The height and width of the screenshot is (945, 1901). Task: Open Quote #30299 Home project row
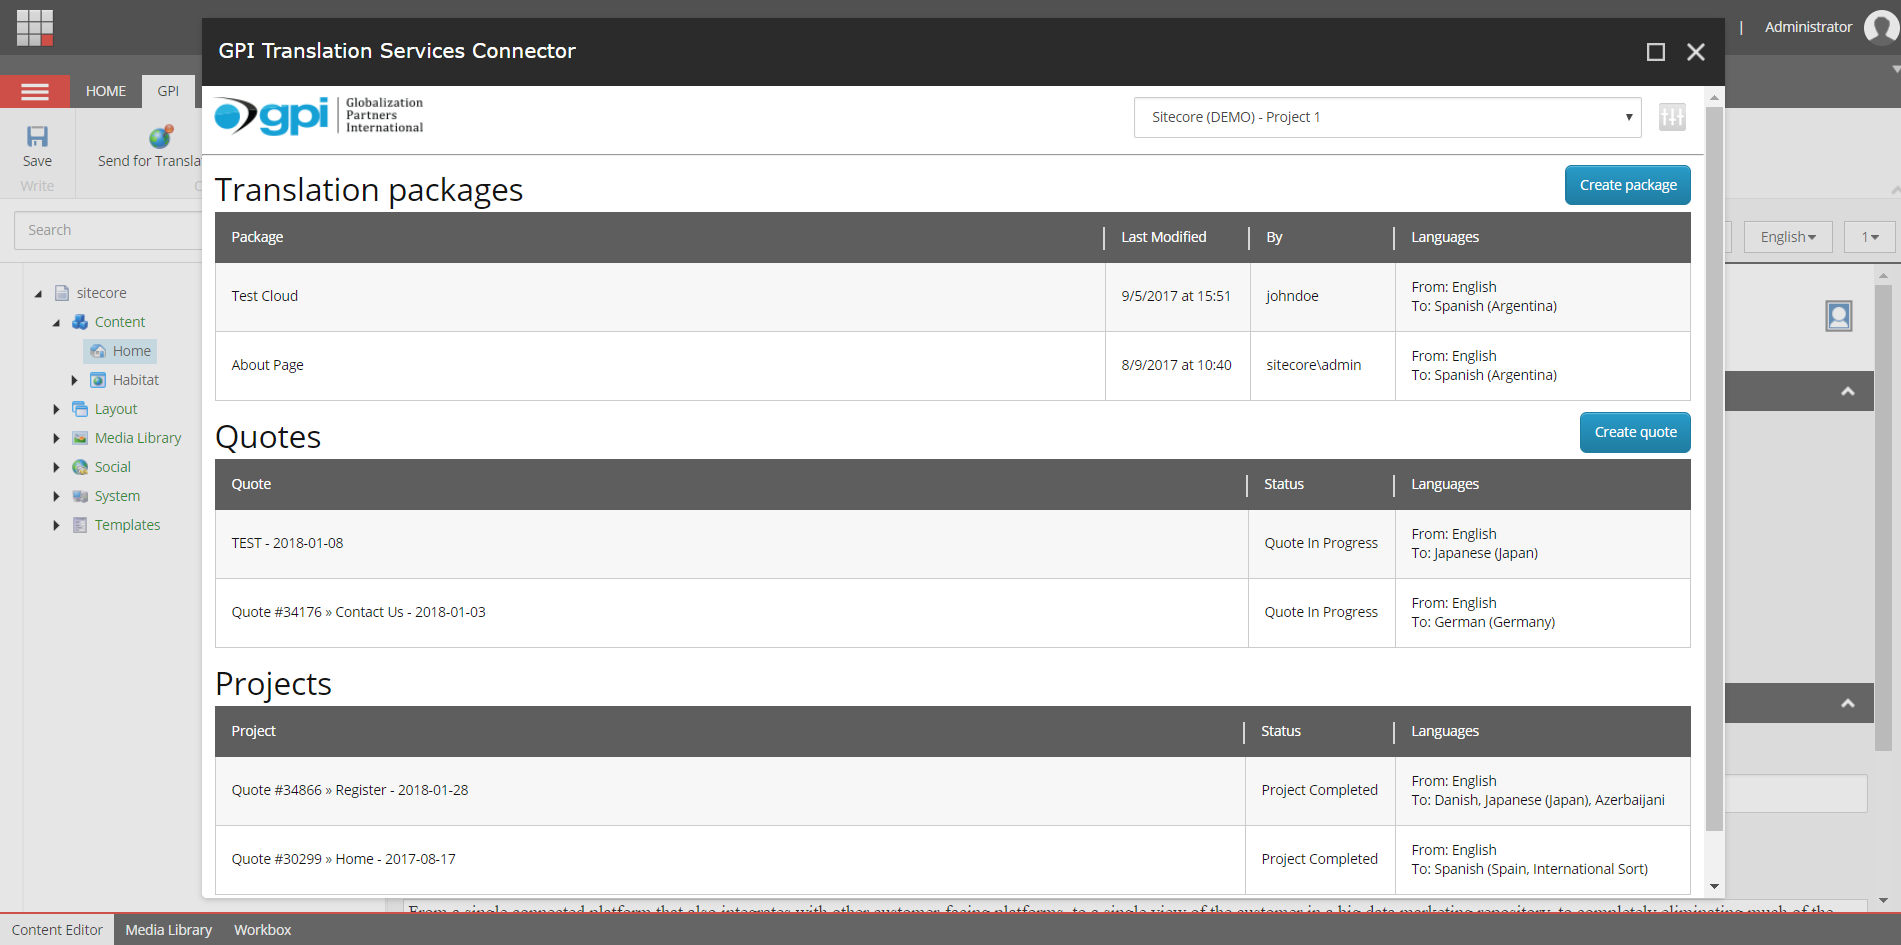pos(952,860)
